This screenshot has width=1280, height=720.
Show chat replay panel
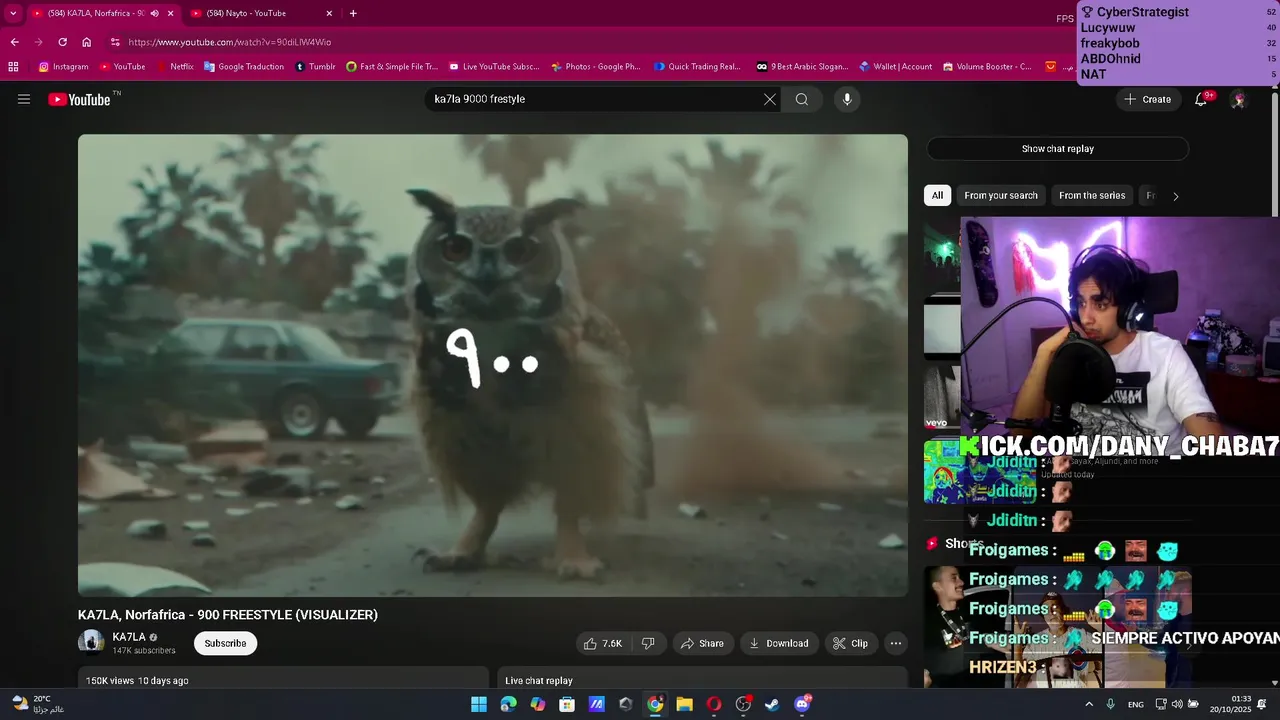1057,149
